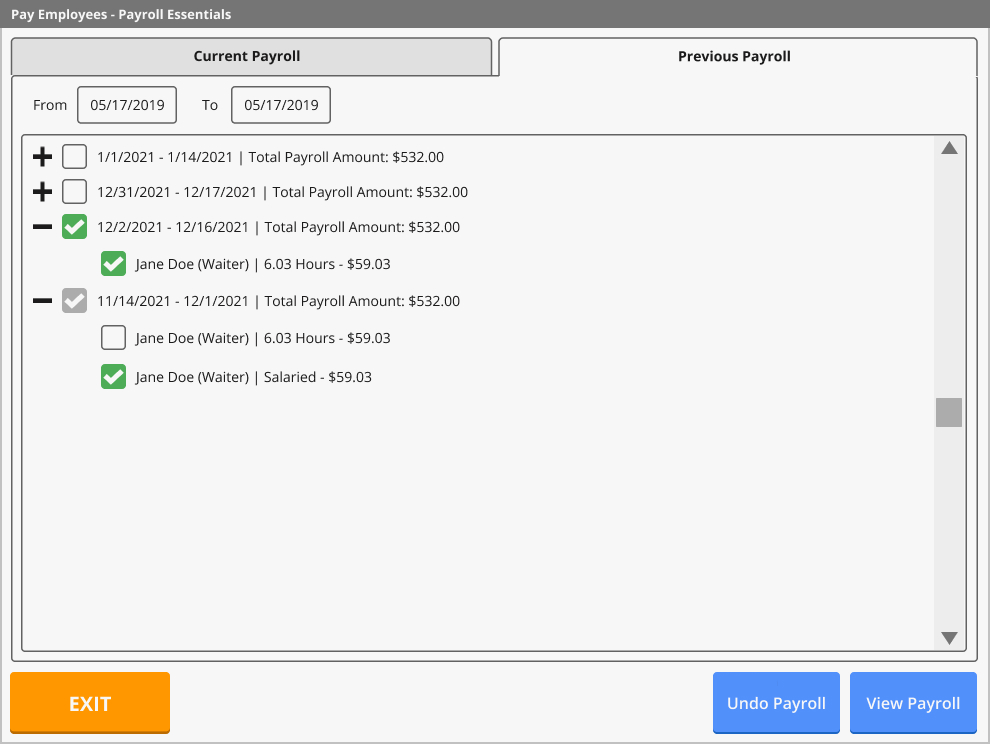990x744 pixels.
Task: Collapse the 12/2/2021 payroll with the minus icon
Action: pos(40,227)
